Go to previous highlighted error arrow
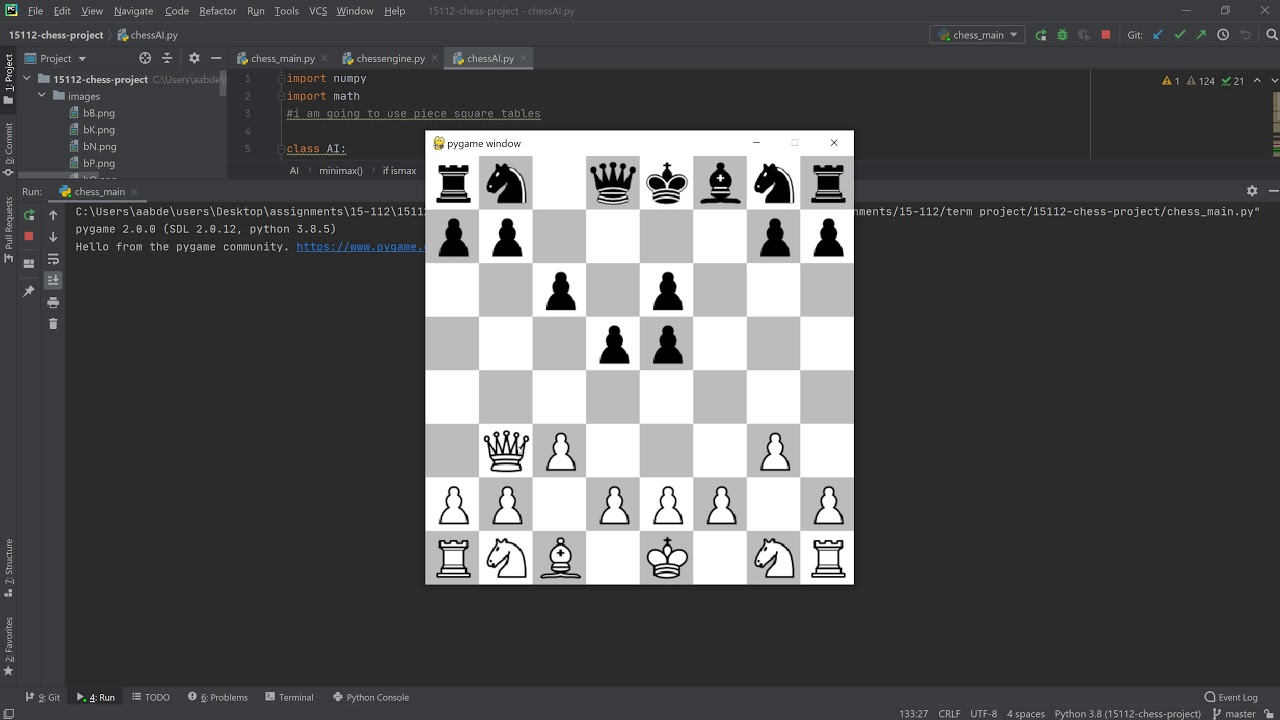This screenshot has height=720, width=1280. pos(1255,81)
